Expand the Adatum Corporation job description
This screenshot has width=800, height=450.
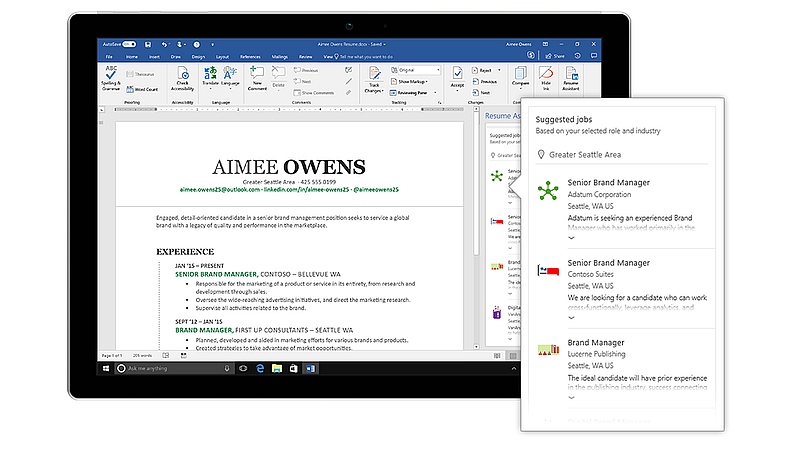pyautogui.click(x=571, y=238)
